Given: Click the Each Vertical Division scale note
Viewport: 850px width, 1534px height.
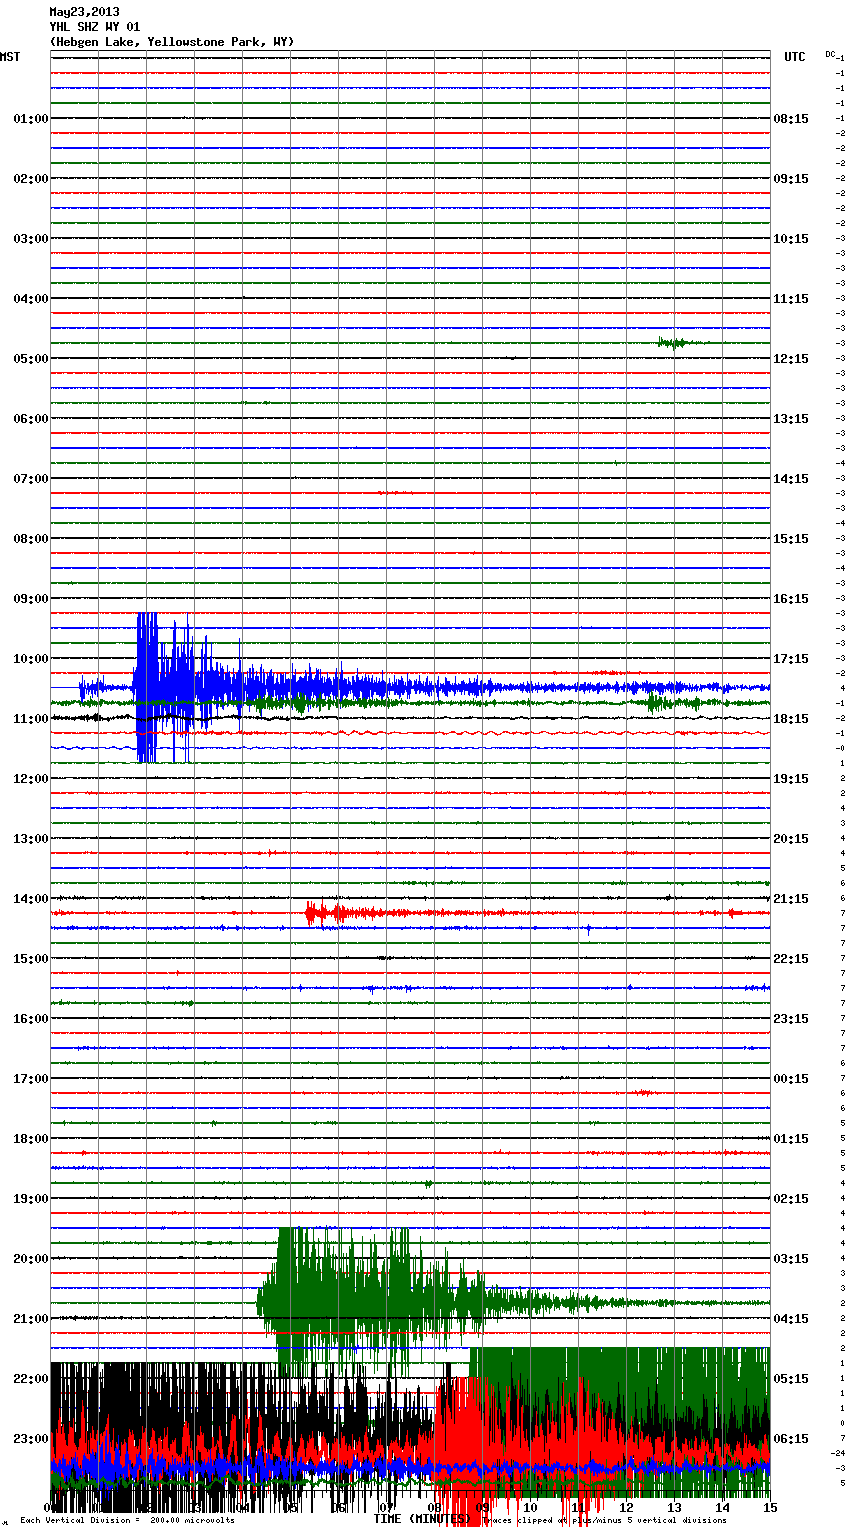Looking at the screenshot, I should [127, 1520].
